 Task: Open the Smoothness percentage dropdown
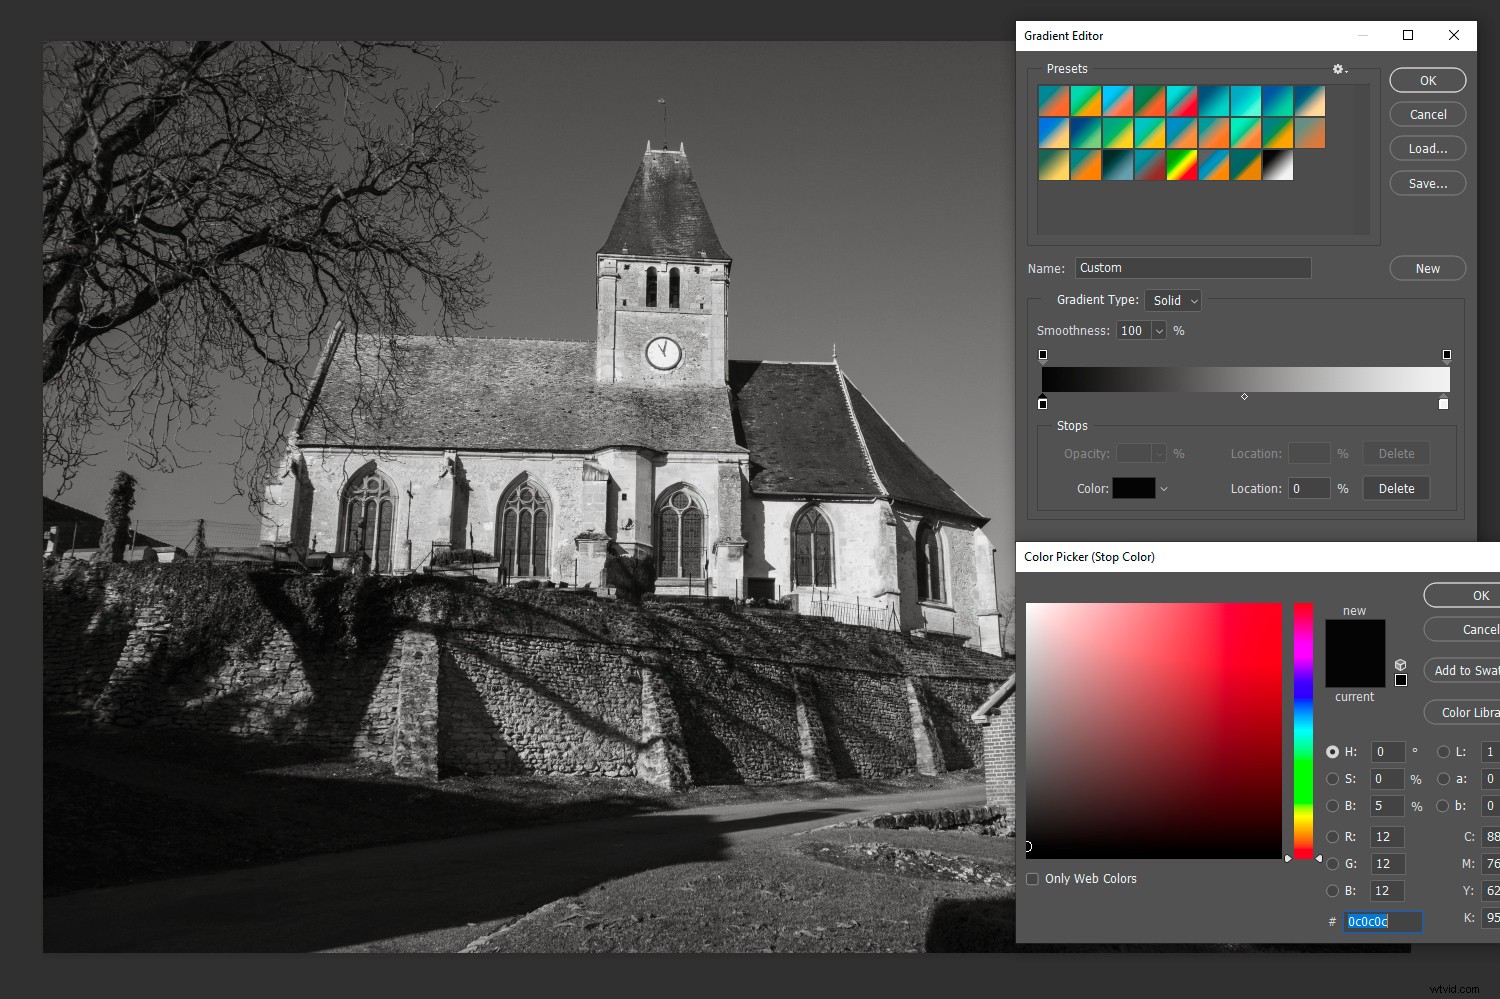[1157, 330]
